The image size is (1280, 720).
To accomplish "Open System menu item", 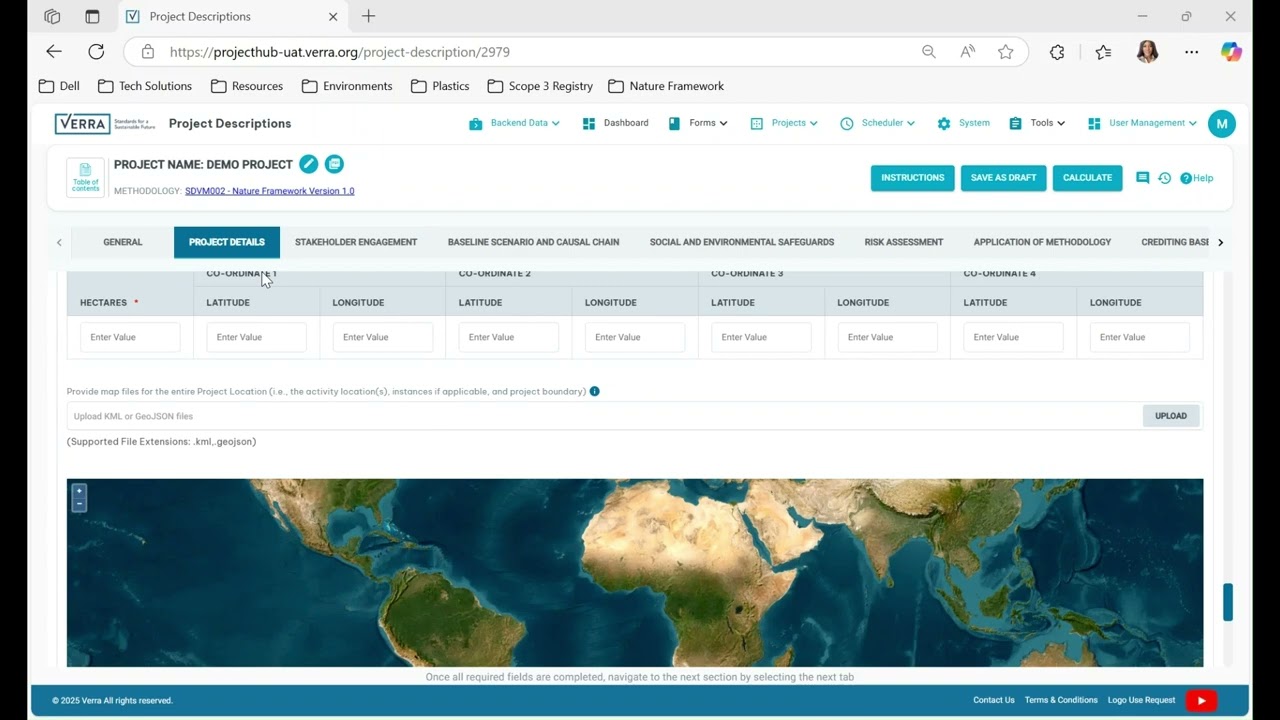I will point(963,123).
